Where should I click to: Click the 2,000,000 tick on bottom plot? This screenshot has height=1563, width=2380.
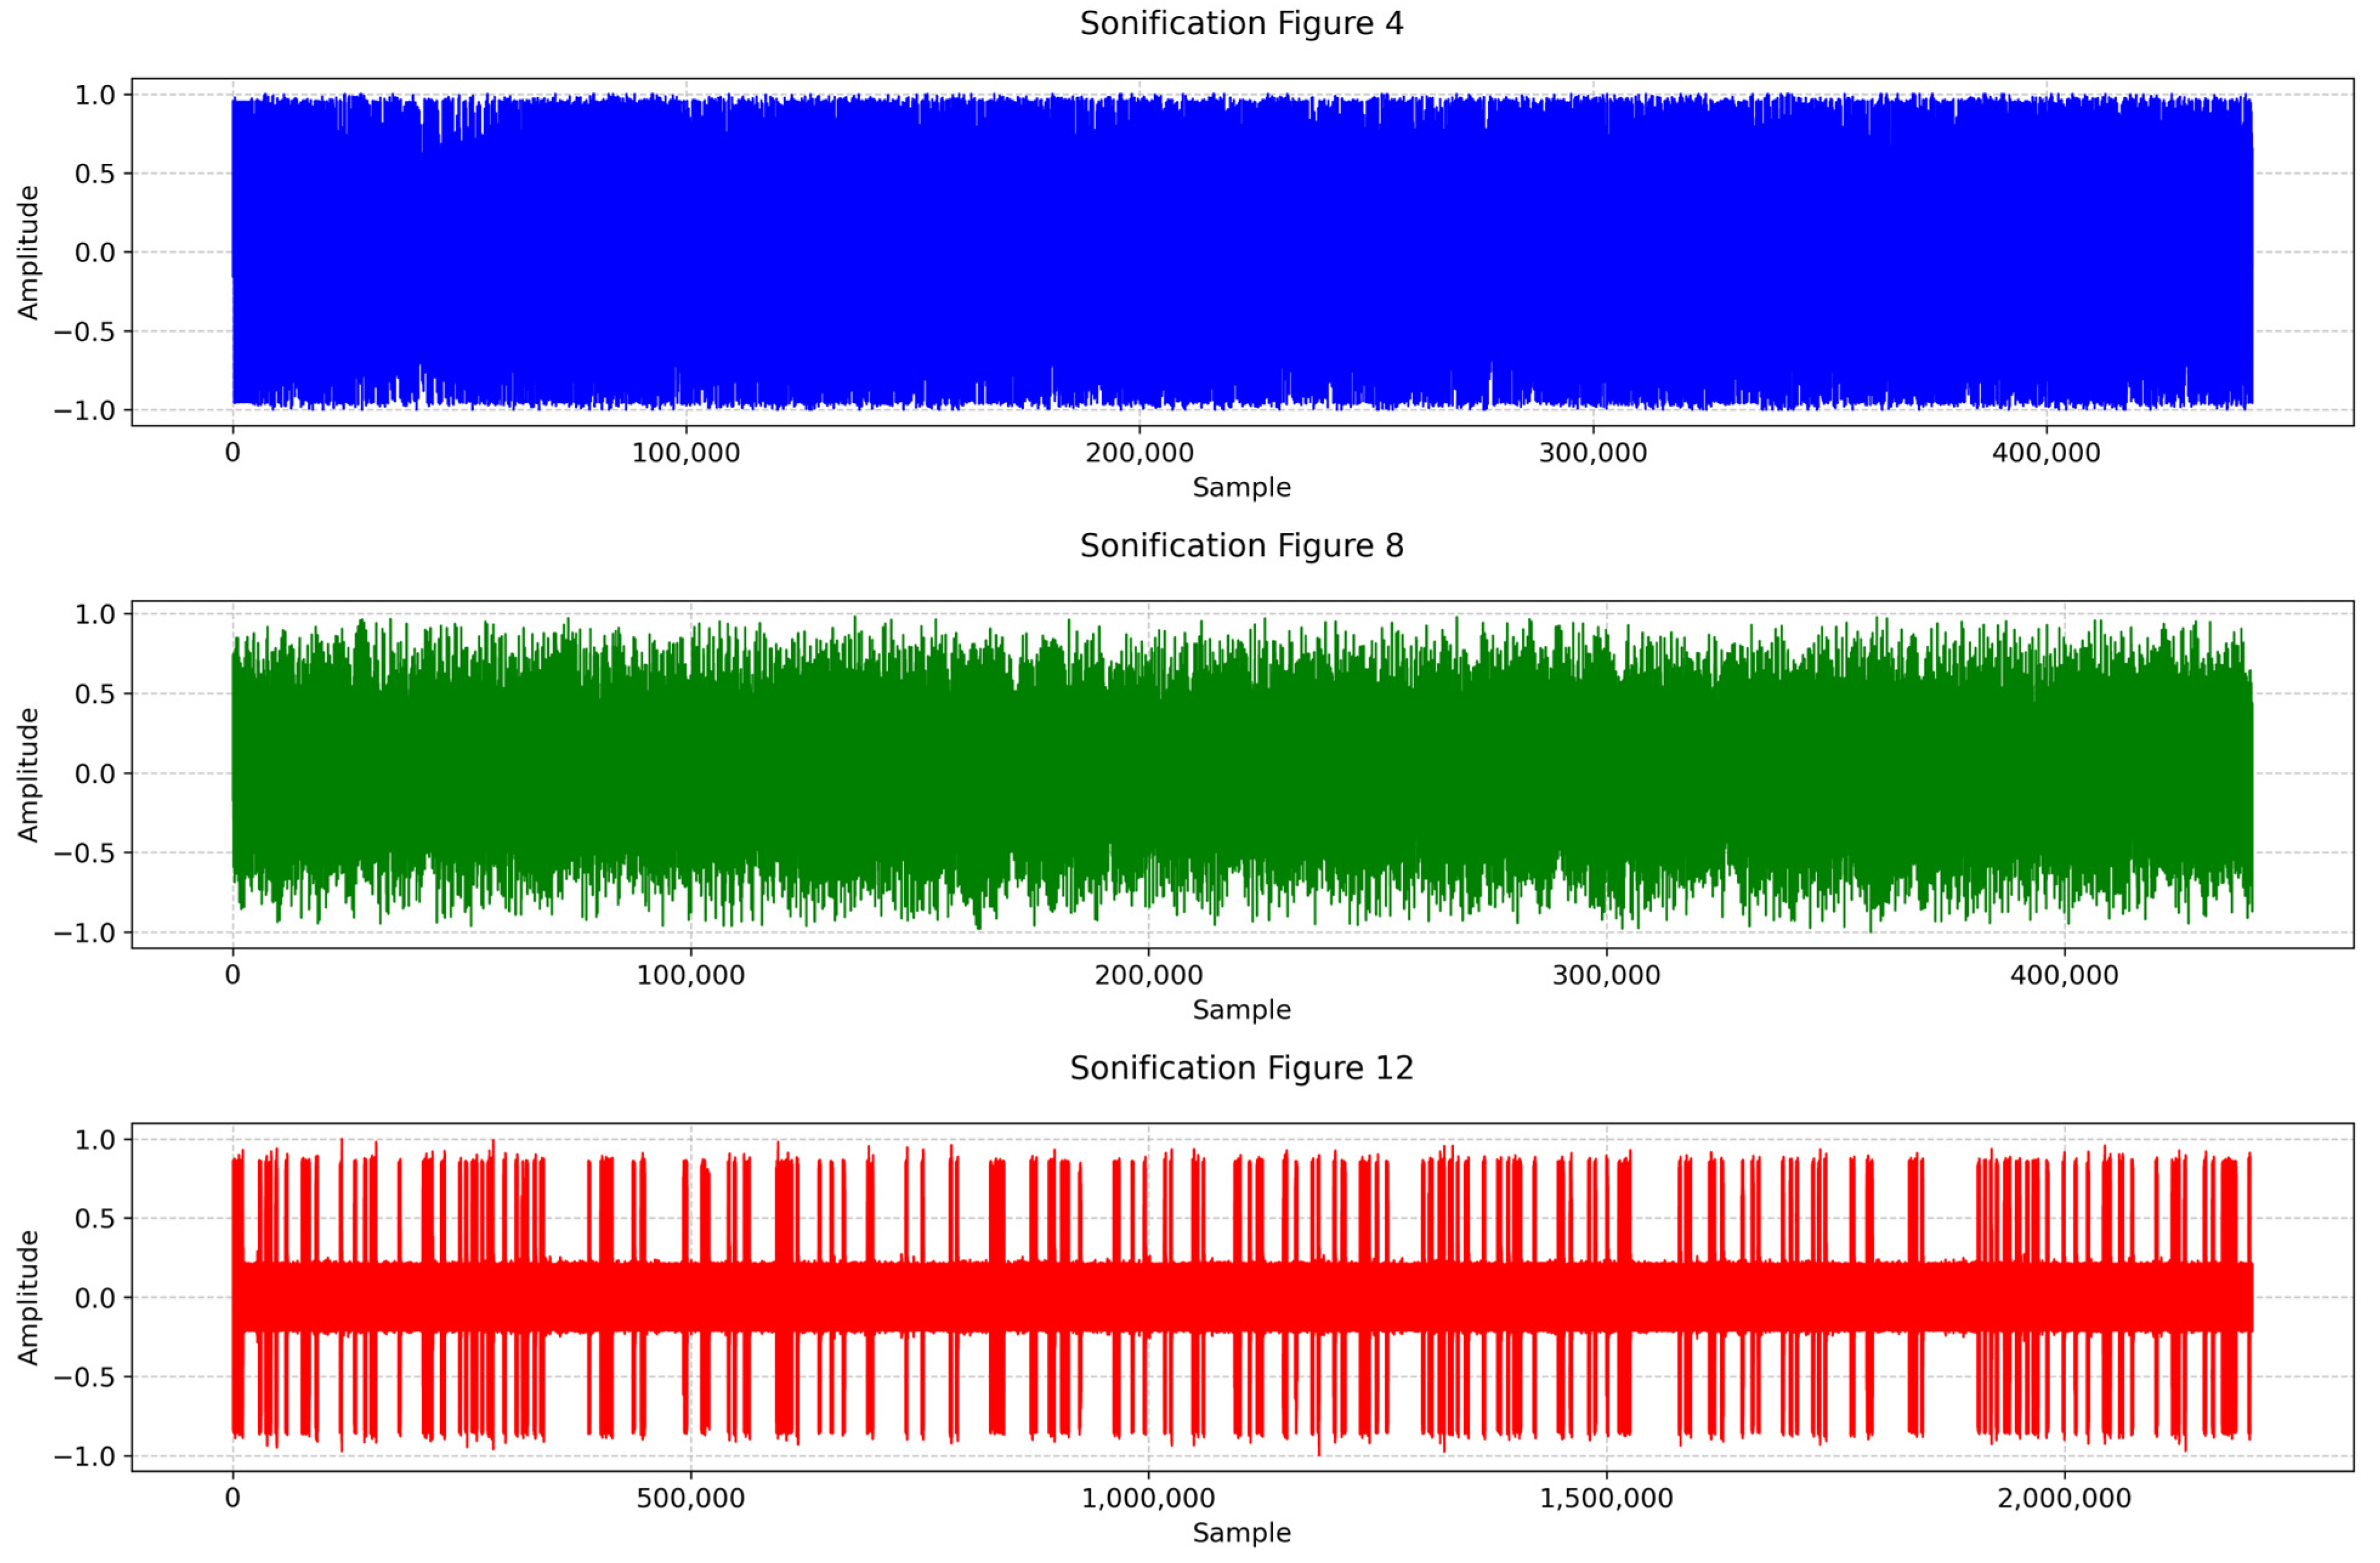[x=2064, y=1498]
